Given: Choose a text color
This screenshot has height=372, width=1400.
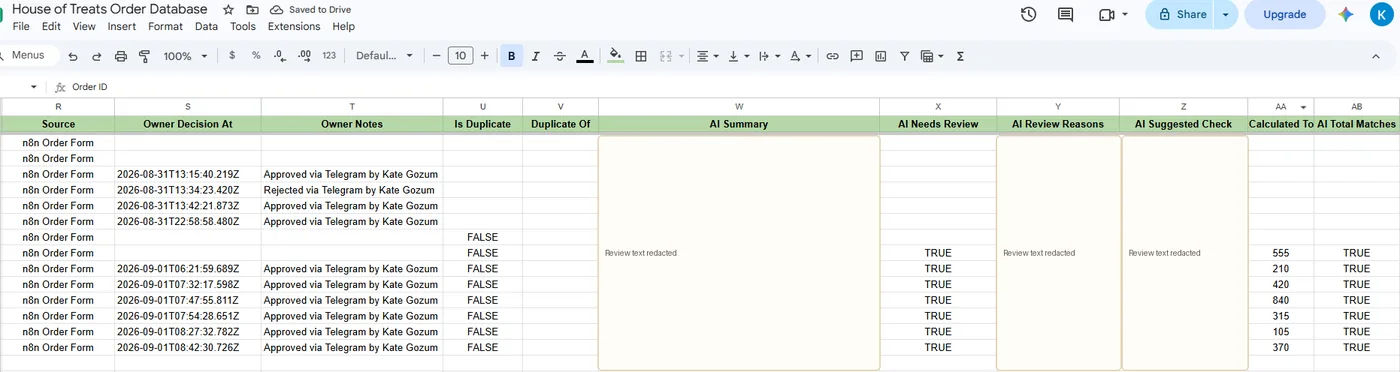Looking at the screenshot, I should click(585, 56).
